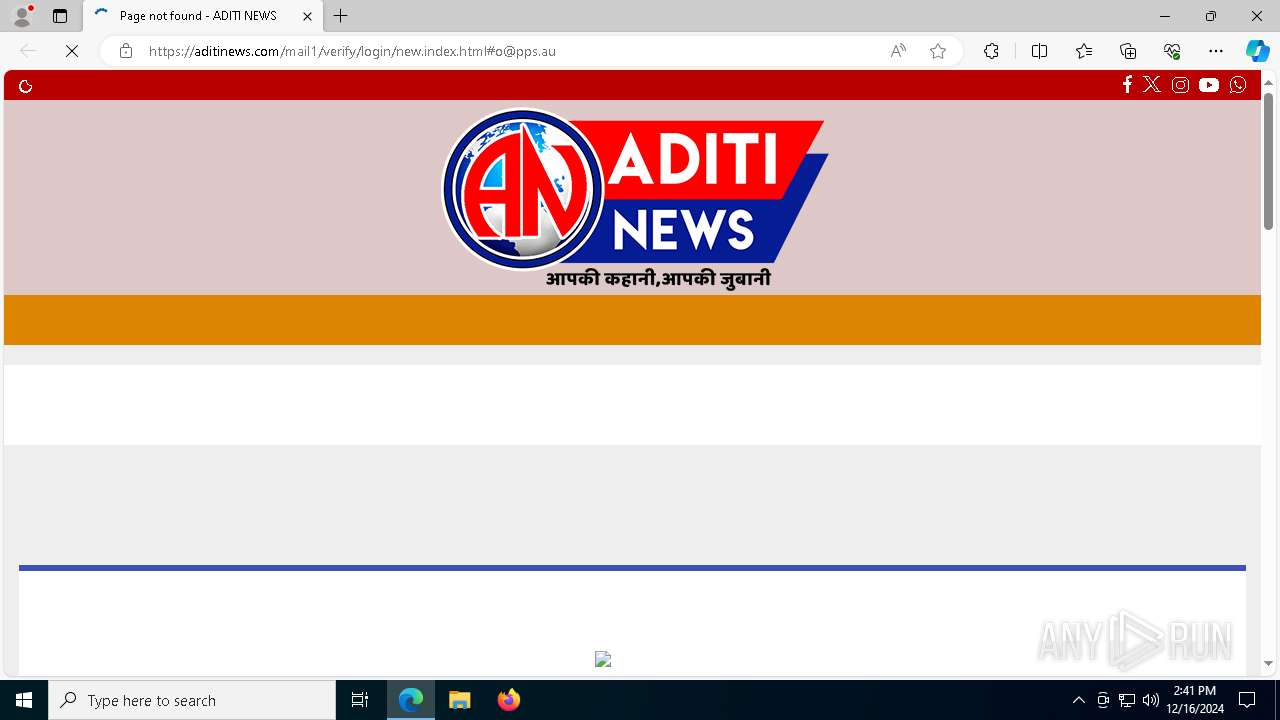The image size is (1280, 720).
Task: Open the clock and date
Action: [1195, 700]
